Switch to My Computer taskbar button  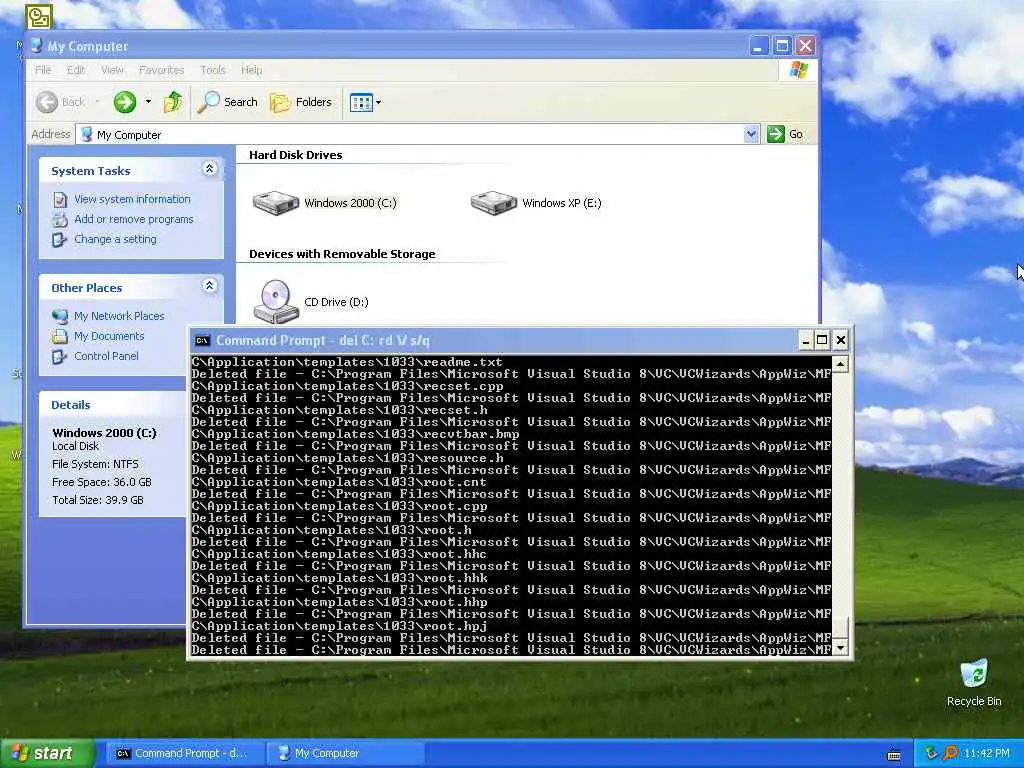point(344,754)
